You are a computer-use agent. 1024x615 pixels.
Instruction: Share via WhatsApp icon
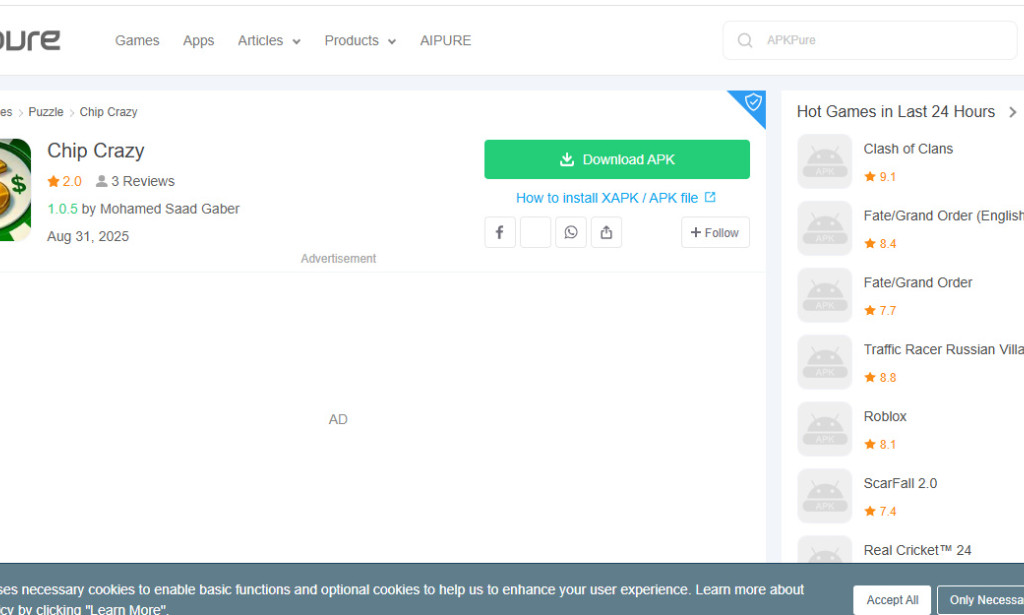click(x=571, y=232)
